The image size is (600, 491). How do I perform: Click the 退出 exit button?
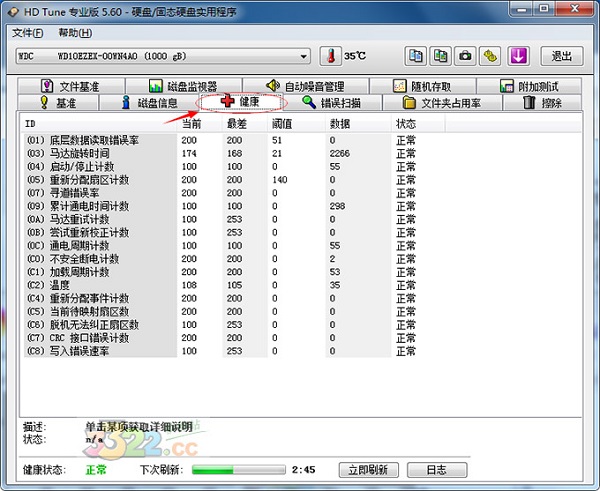[562, 56]
